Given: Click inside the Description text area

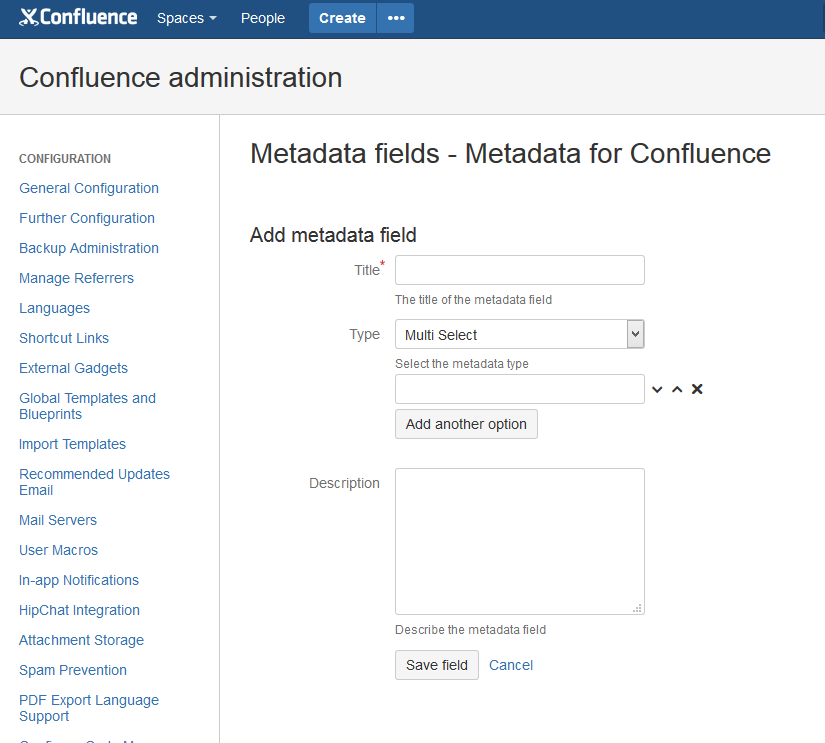Looking at the screenshot, I should [519, 541].
